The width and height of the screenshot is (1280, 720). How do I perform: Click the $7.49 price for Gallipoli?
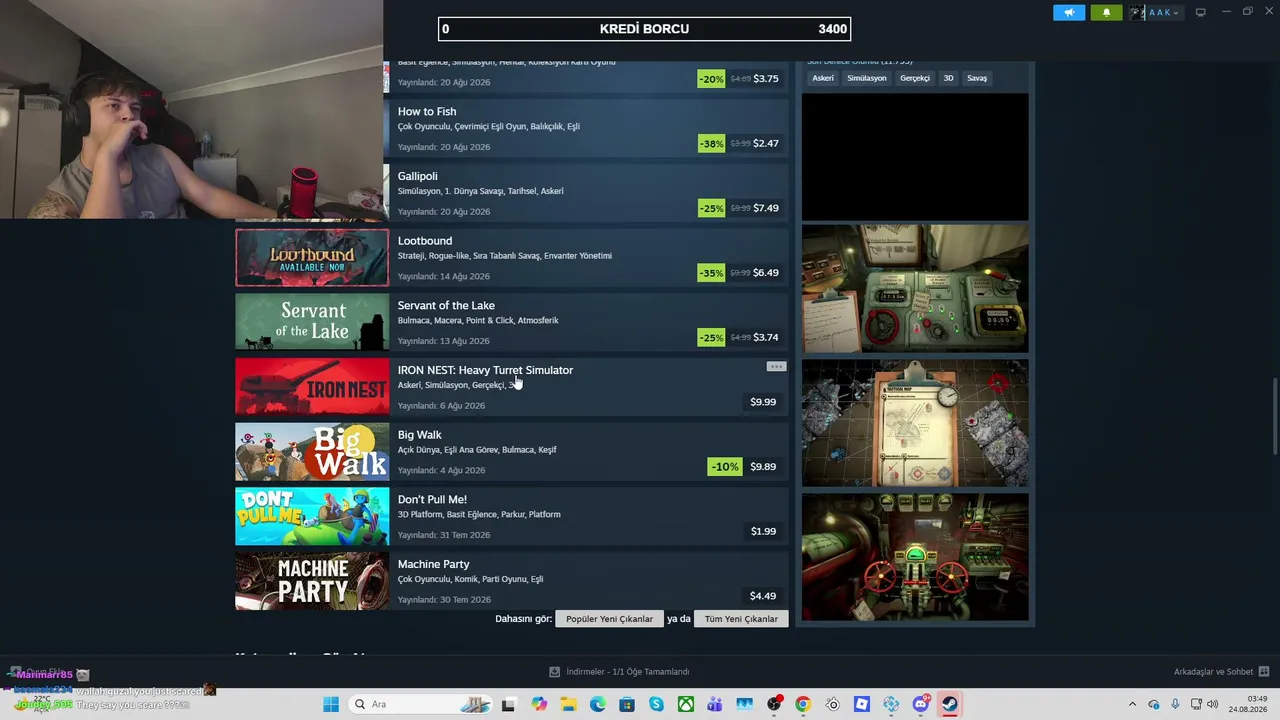pos(766,208)
